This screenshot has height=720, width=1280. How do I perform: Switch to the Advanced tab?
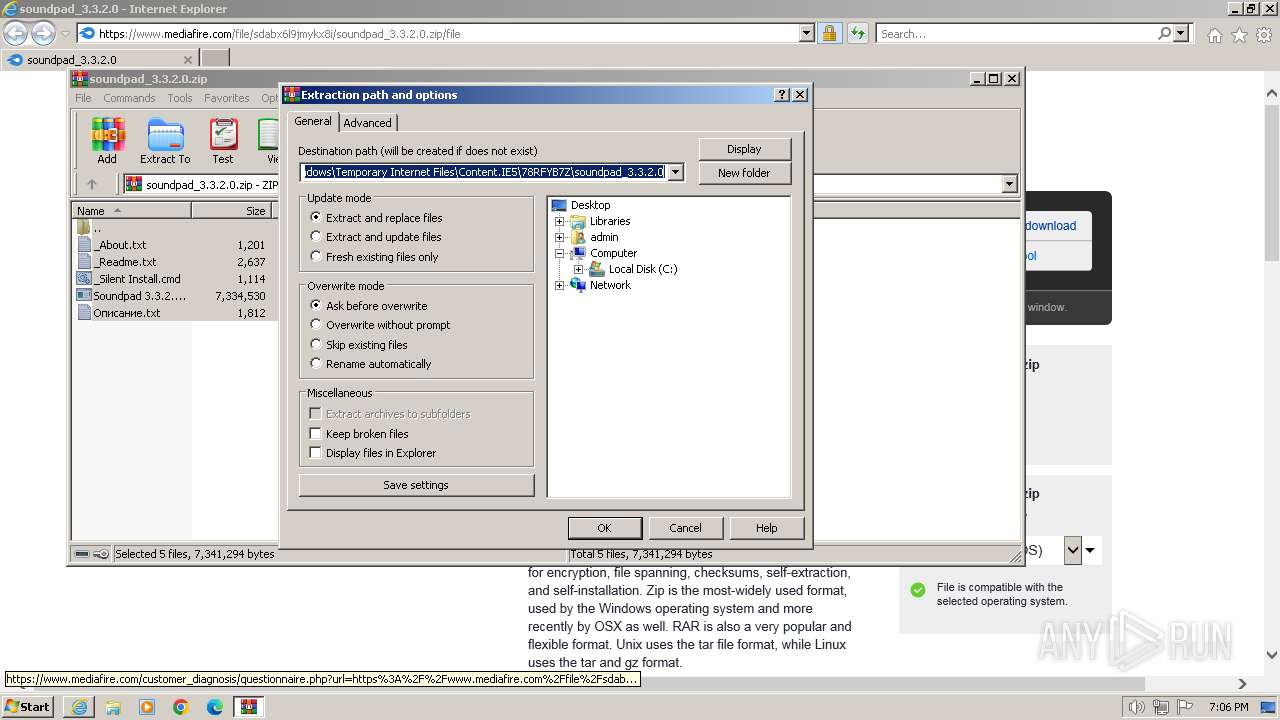pos(368,123)
